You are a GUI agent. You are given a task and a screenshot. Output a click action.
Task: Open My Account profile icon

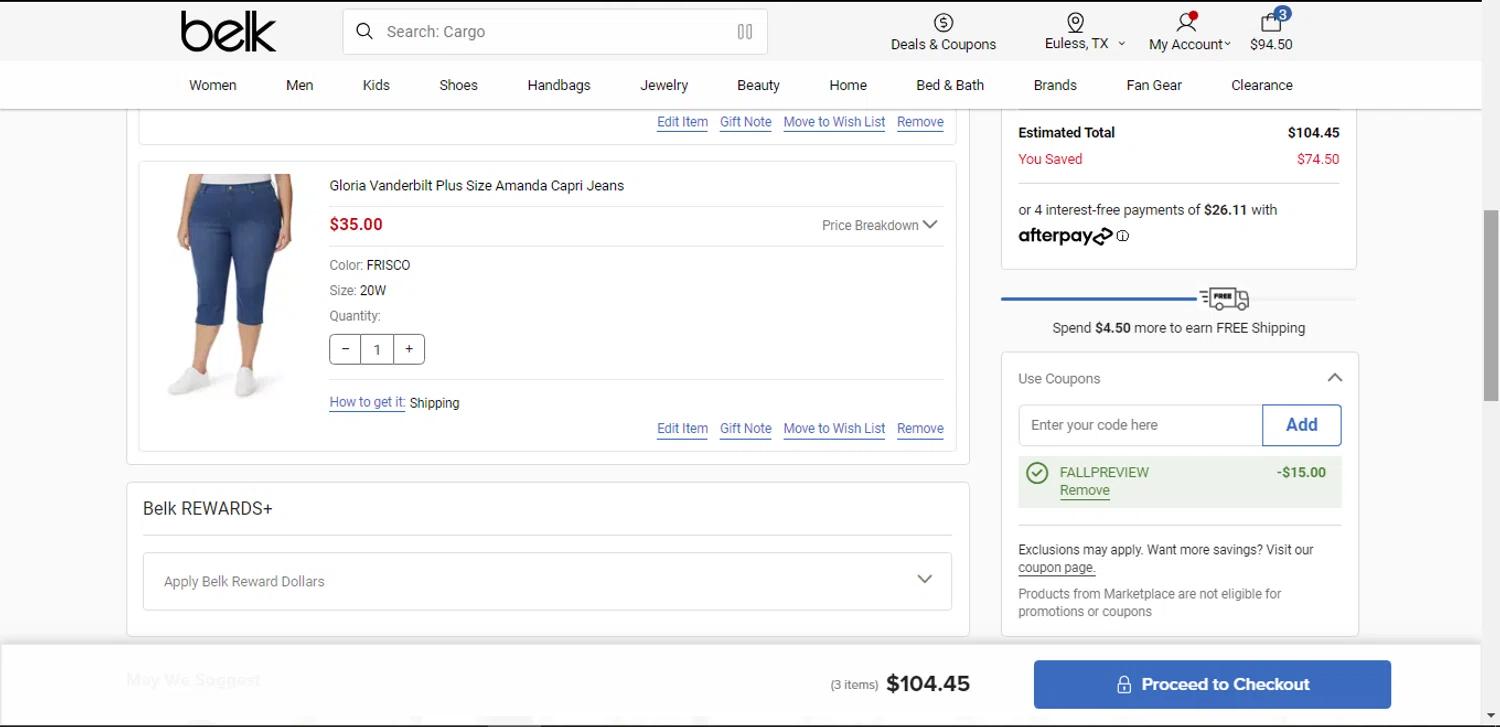click(x=1187, y=22)
